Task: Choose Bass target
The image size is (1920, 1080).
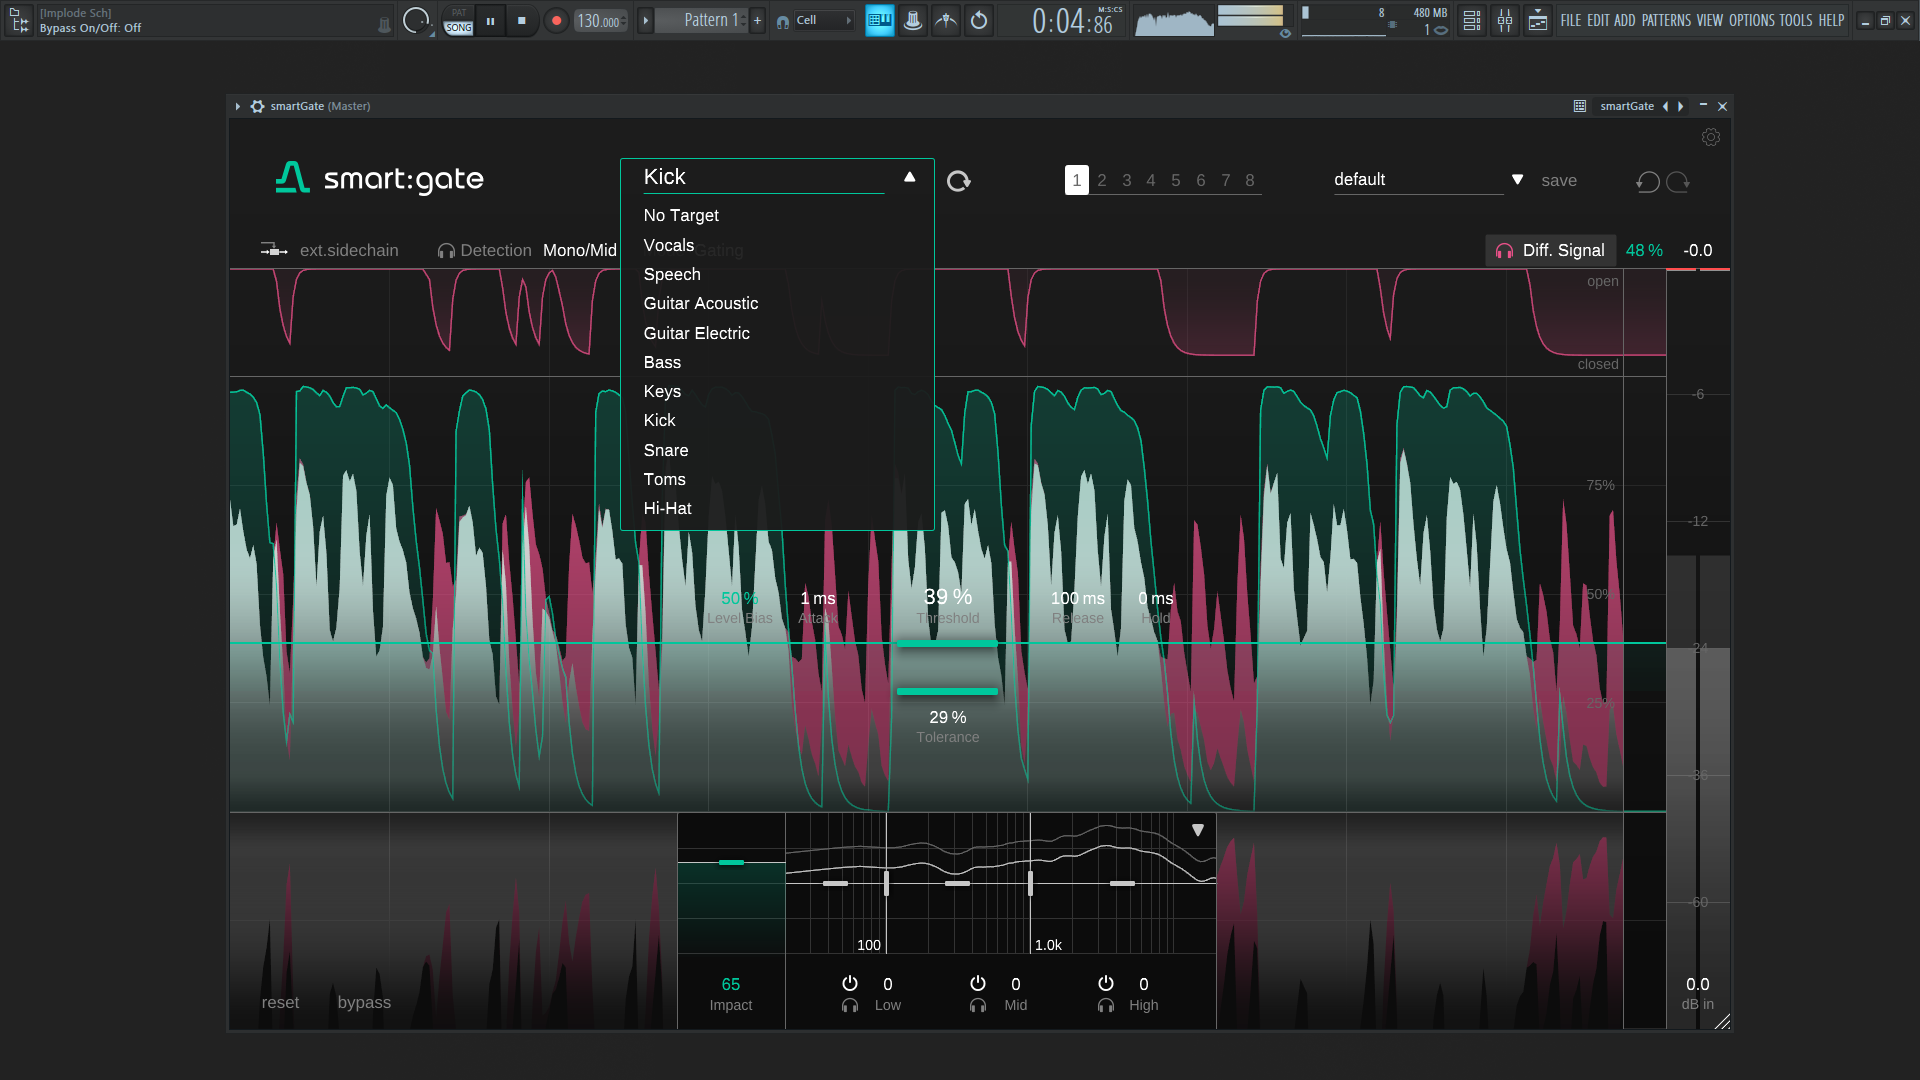Action: (x=662, y=362)
